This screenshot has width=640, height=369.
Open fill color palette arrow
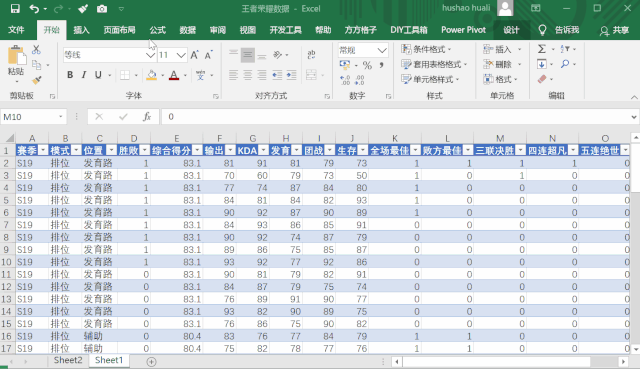[x=162, y=76]
